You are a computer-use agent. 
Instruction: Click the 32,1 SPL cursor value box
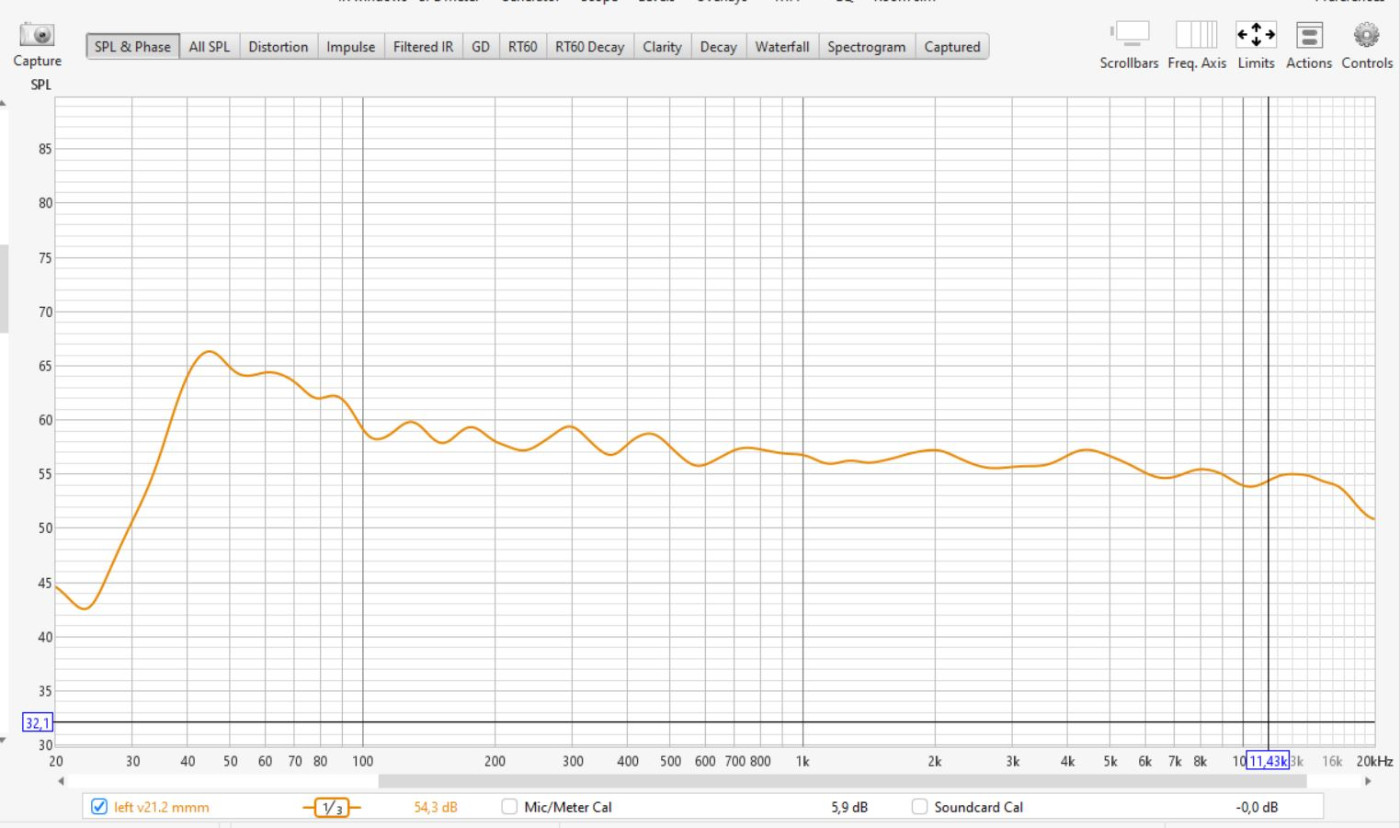click(37, 723)
